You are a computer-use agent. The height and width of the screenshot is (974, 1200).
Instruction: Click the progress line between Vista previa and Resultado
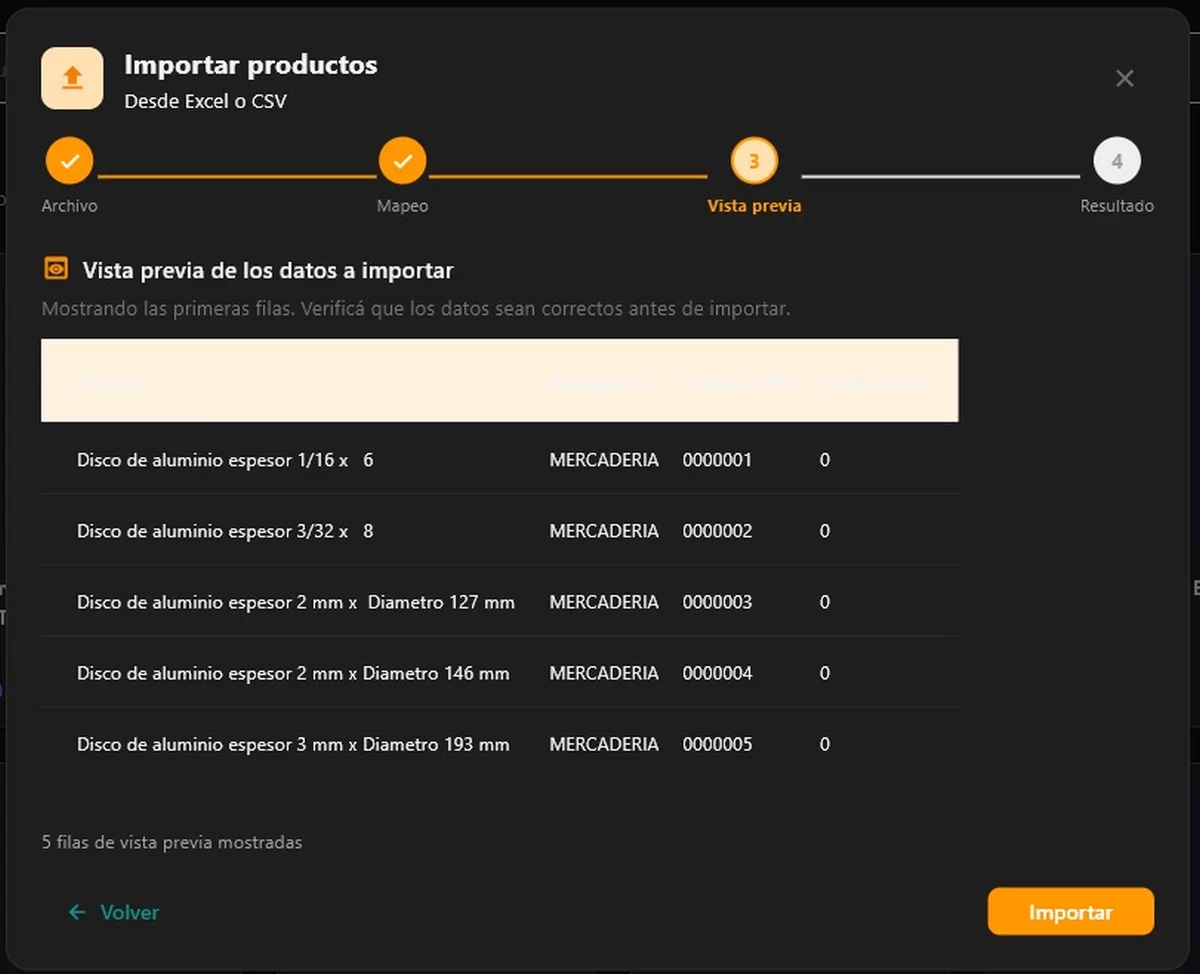(941, 177)
